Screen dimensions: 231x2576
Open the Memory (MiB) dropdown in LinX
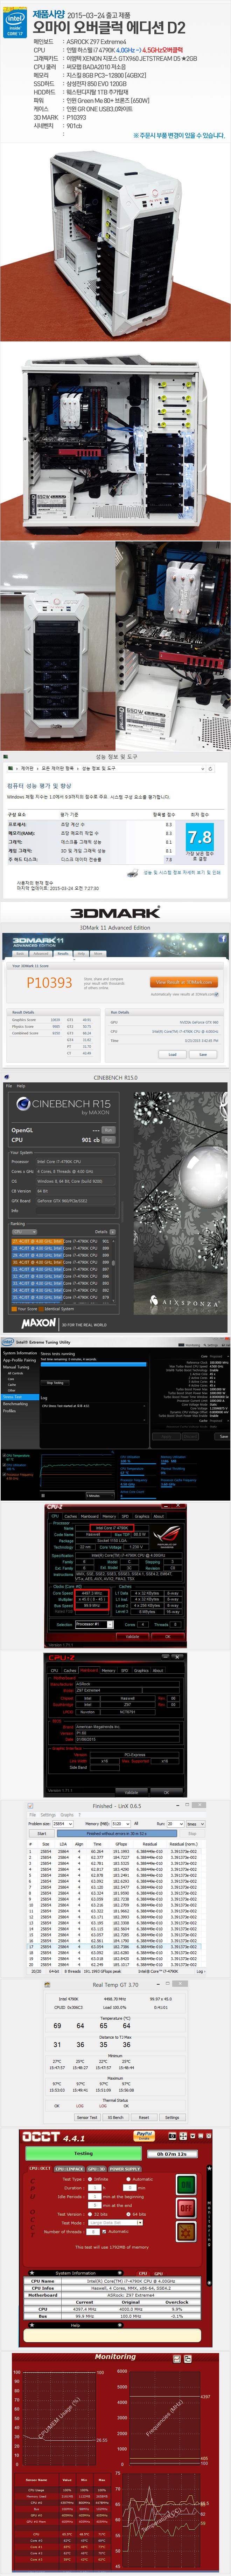point(121,1824)
